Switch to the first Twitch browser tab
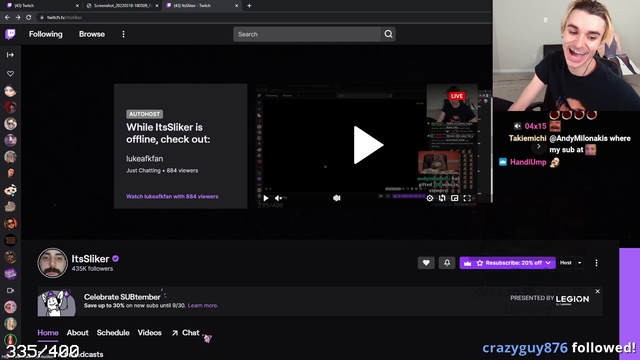The width and height of the screenshot is (640, 360). point(41,6)
